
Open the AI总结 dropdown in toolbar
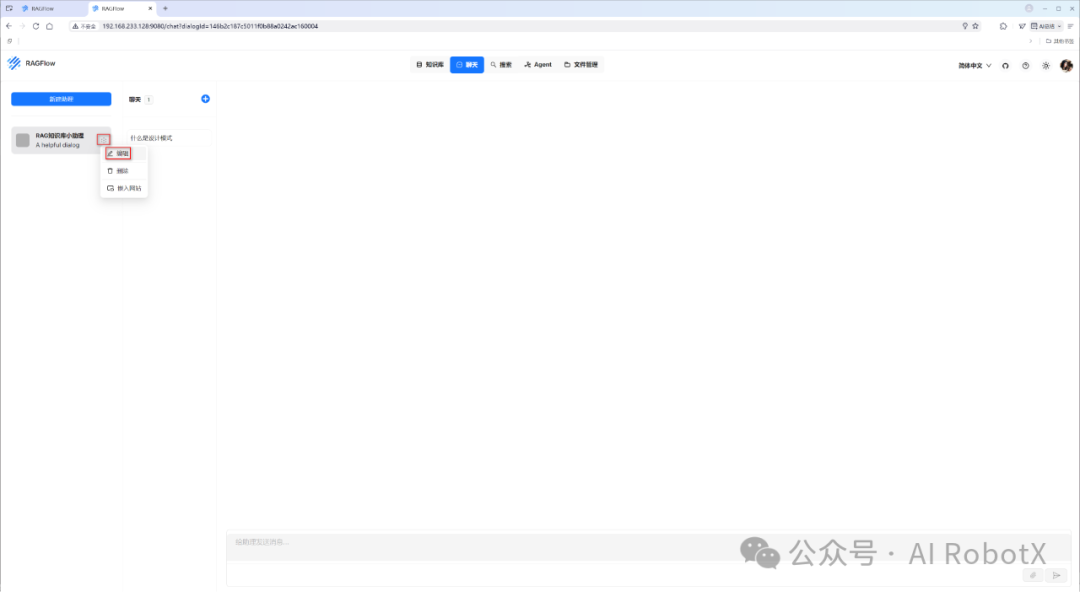1046,26
